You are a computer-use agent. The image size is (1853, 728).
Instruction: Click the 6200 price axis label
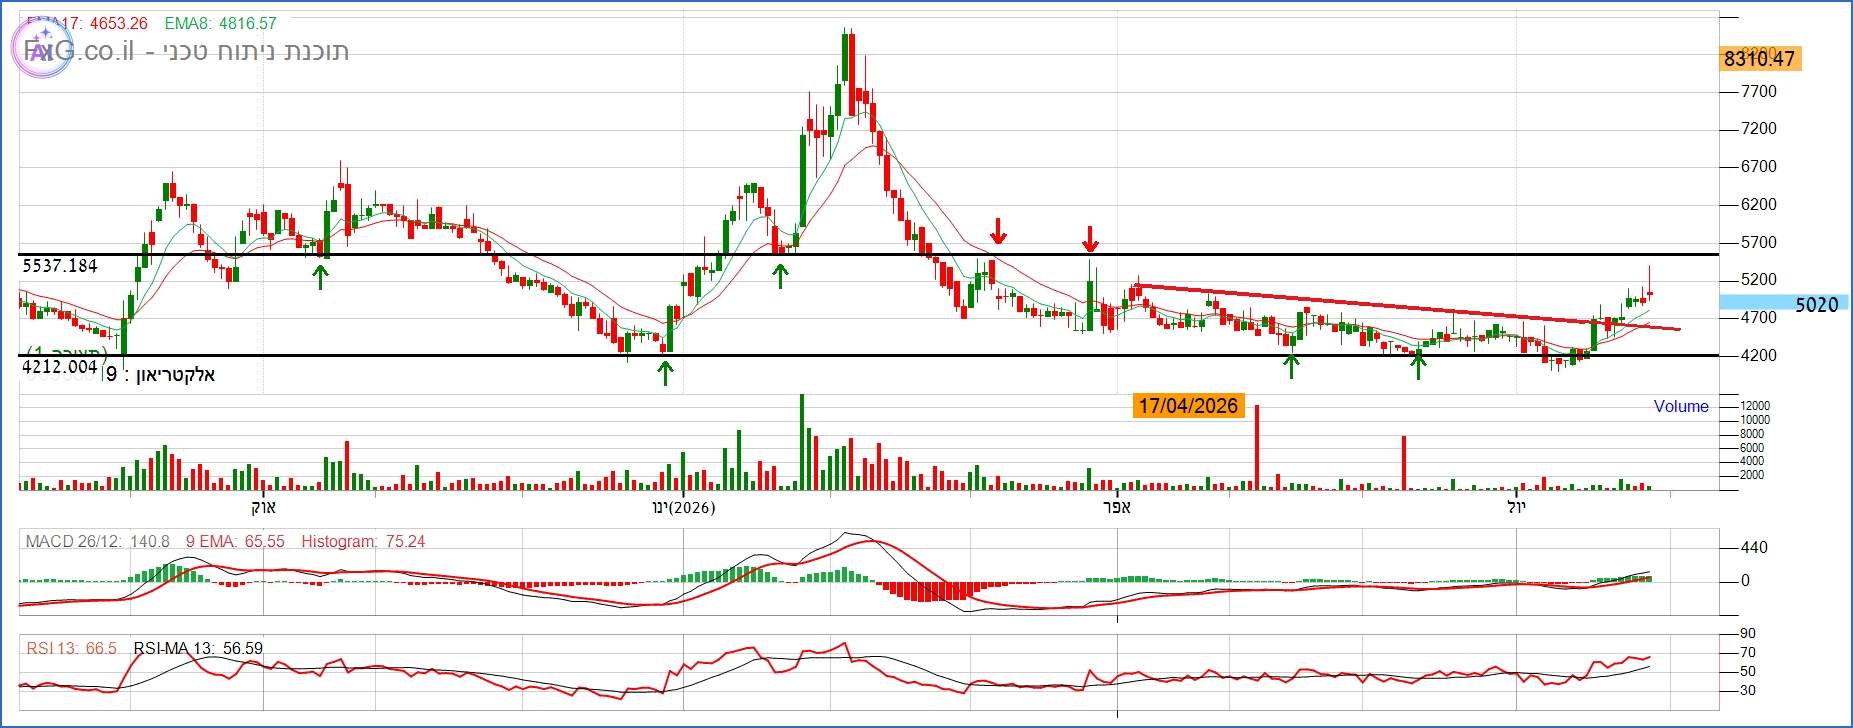(1759, 205)
